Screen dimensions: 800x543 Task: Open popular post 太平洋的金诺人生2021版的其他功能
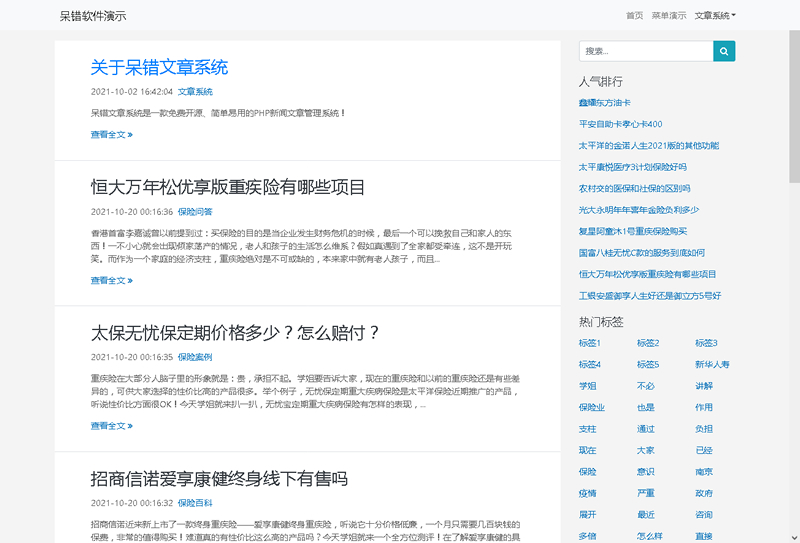pos(649,145)
